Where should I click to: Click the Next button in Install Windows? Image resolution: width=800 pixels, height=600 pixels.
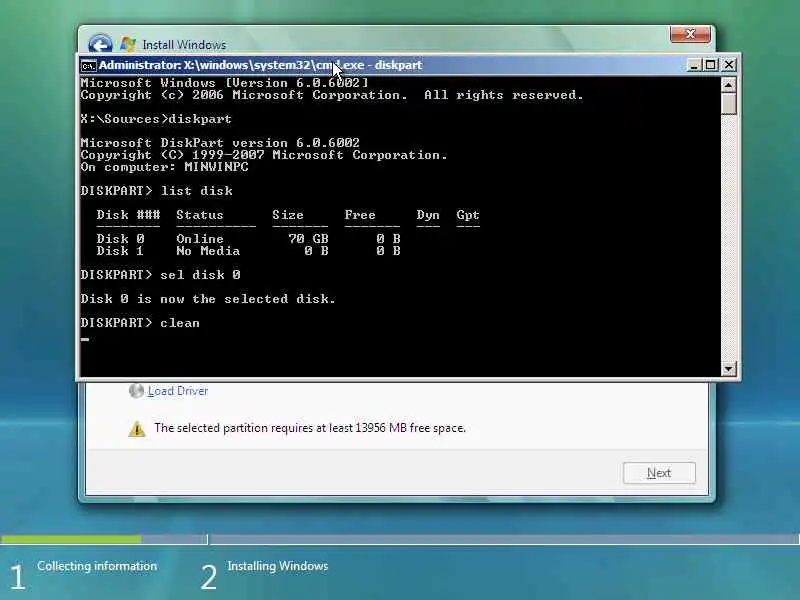click(659, 473)
